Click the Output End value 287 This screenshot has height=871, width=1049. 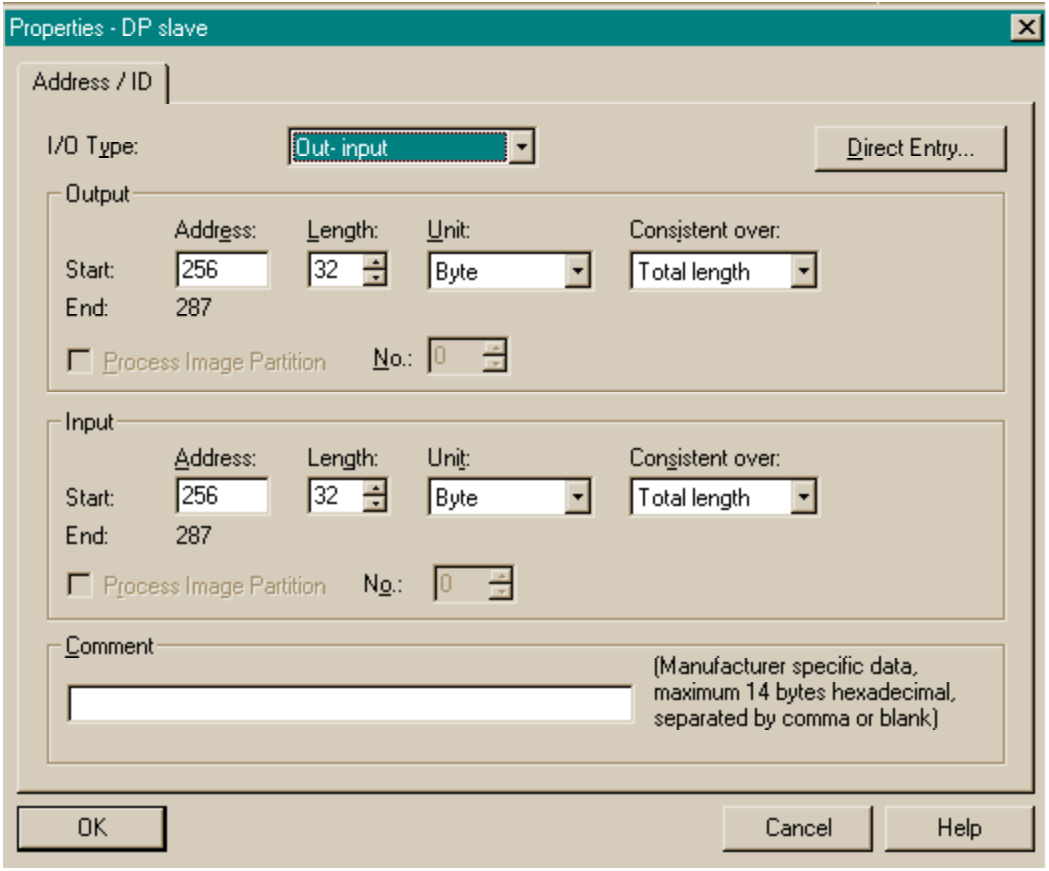pyautogui.click(x=193, y=308)
